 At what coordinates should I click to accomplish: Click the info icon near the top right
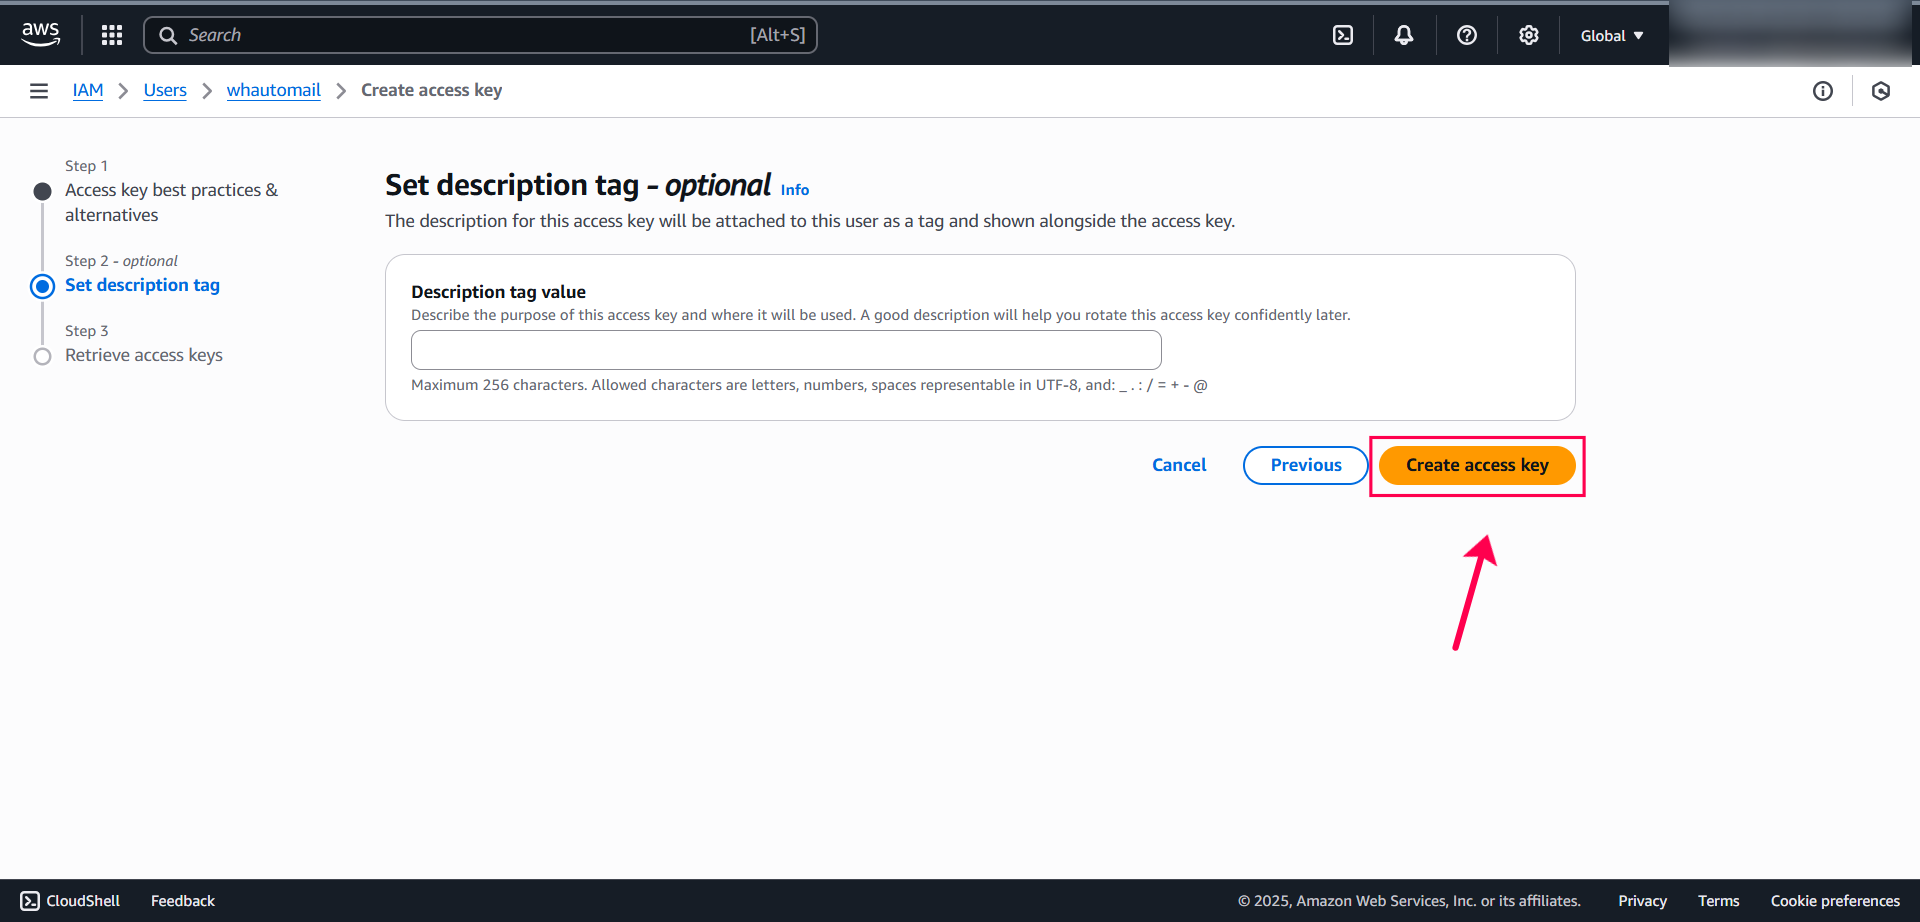pyautogui.click(x=1822, y=91)
